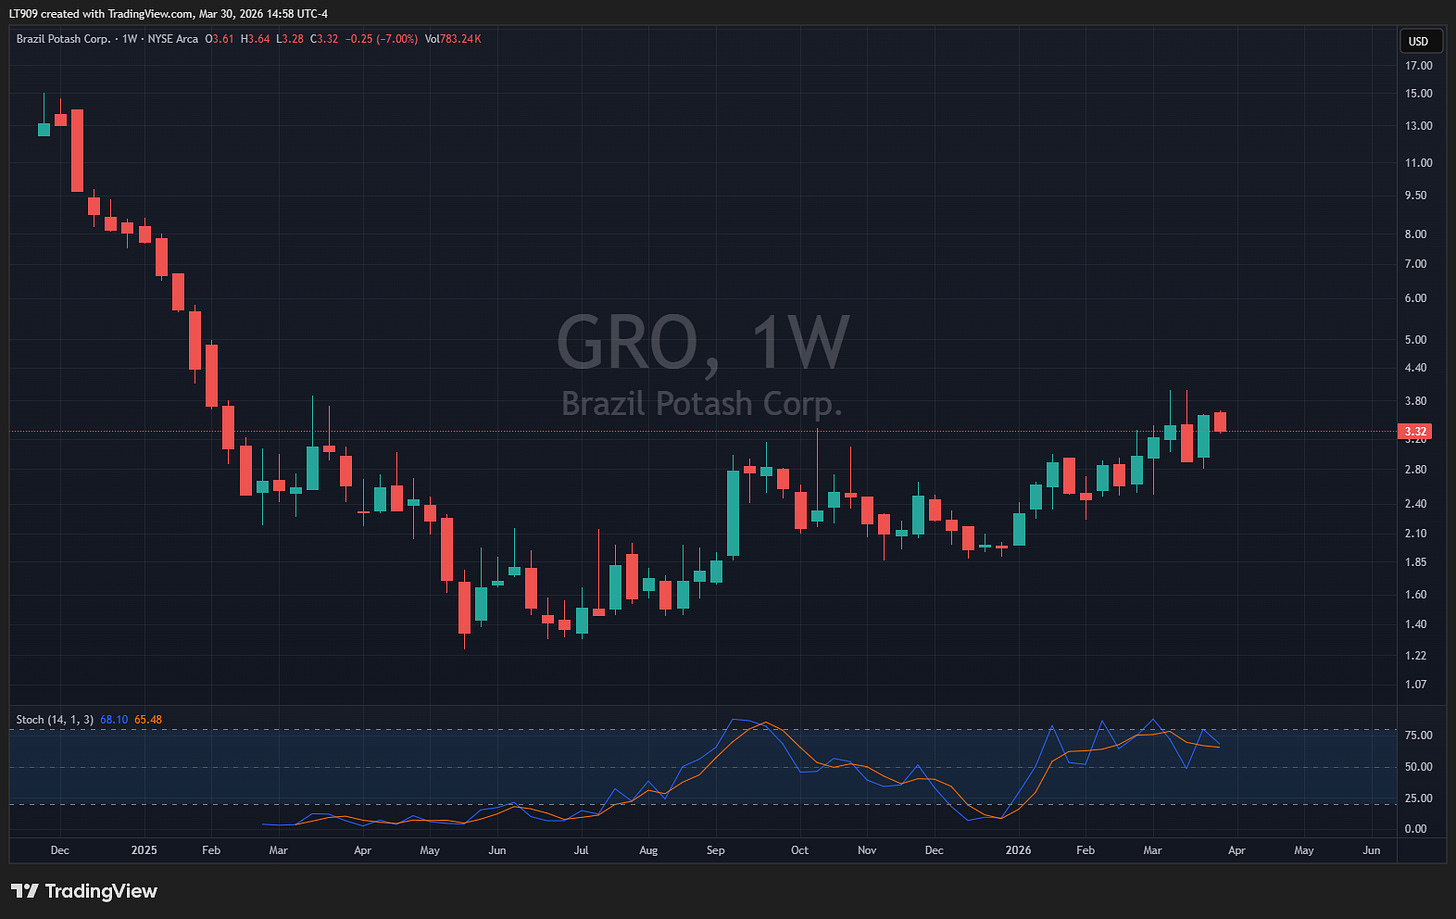Click the 2.40 price axis label
Screen dimensions: 1456x919
[x=1416, y=504]
